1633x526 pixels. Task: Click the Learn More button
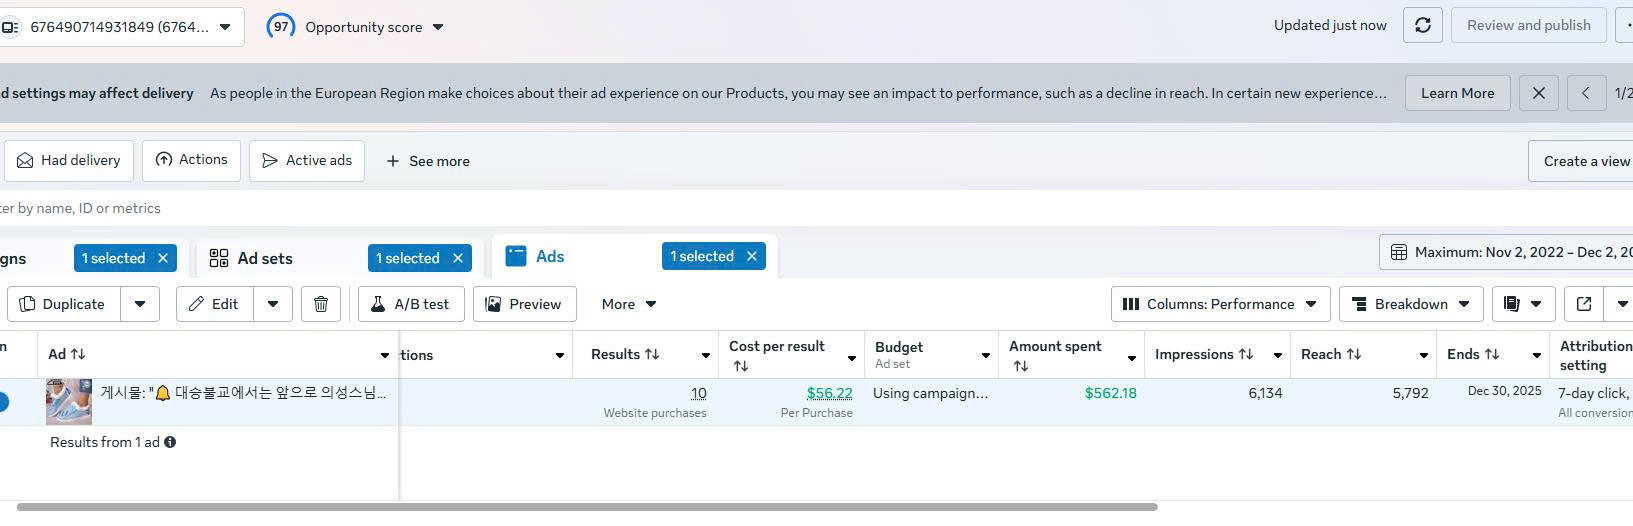click(x=1457, y=93)
